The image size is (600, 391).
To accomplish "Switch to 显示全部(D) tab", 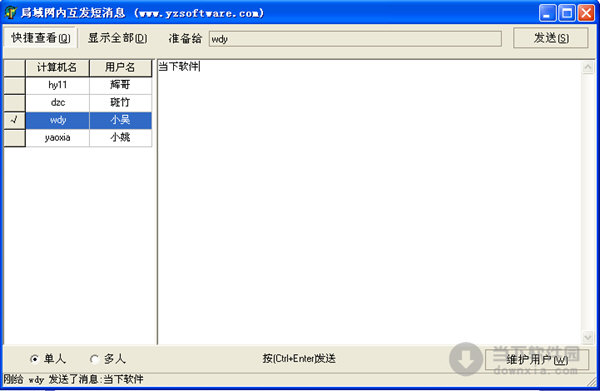I will click(x=117, y=38).
